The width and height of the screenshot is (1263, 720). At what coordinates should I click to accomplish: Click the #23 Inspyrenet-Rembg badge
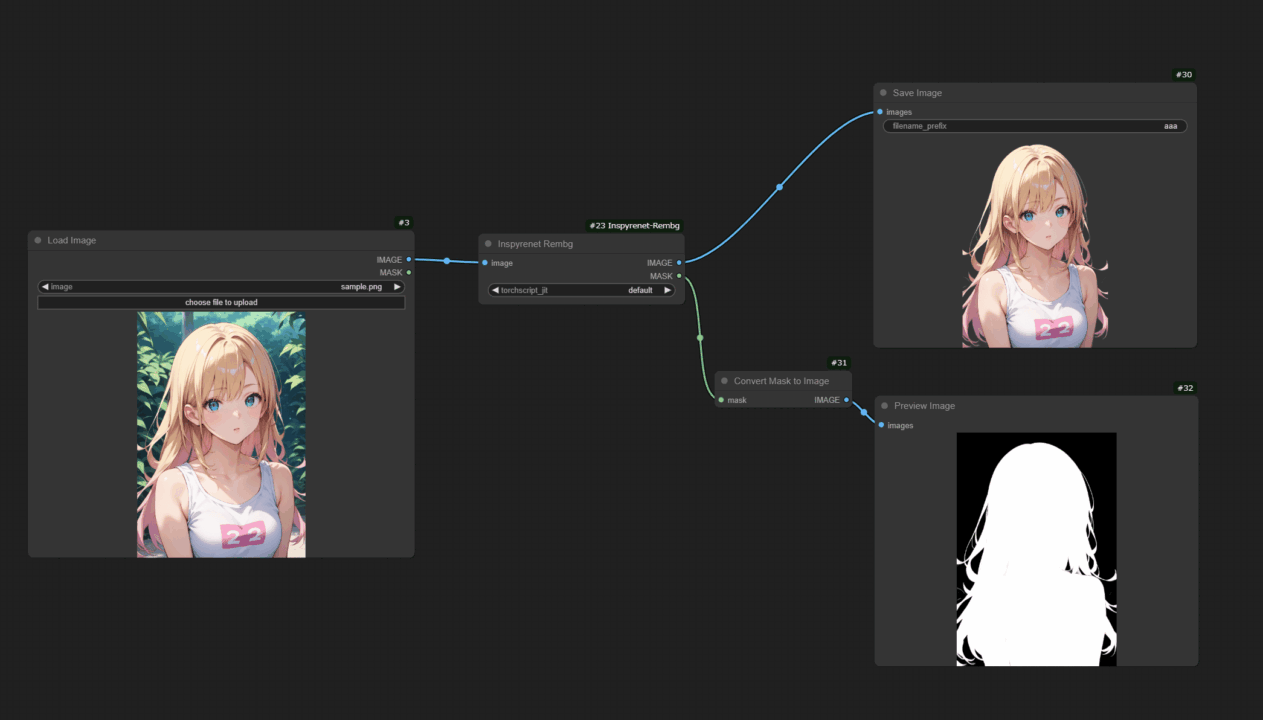pos(635,226)
